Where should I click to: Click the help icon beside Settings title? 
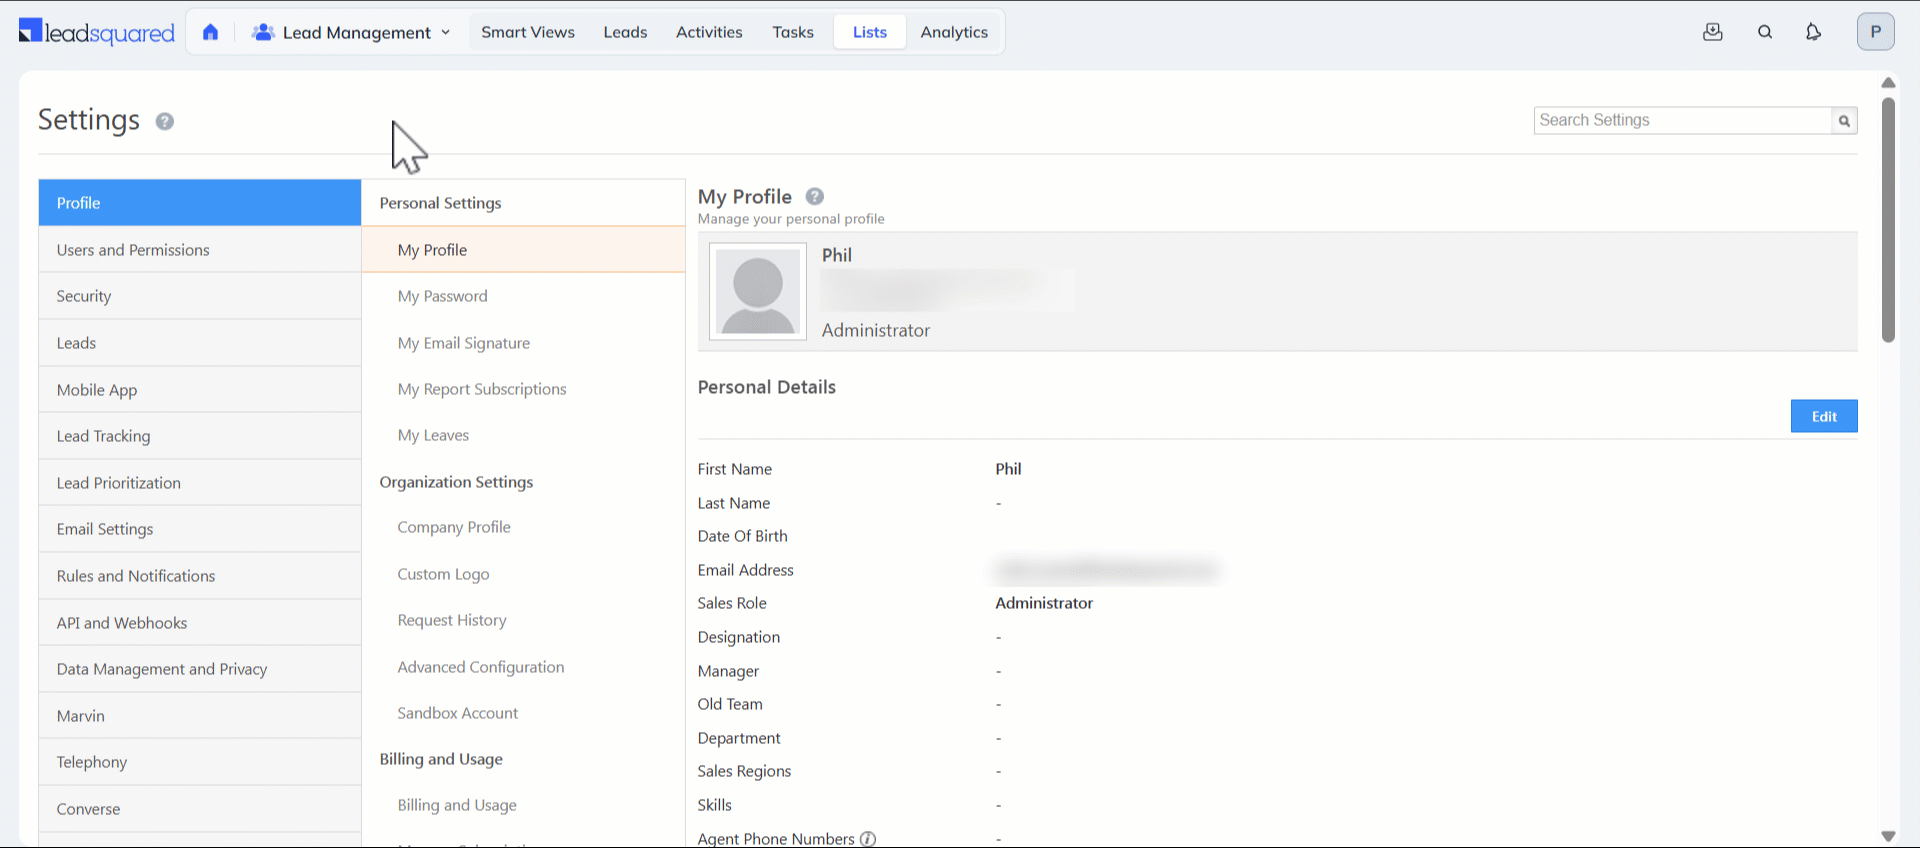point(165,121)
